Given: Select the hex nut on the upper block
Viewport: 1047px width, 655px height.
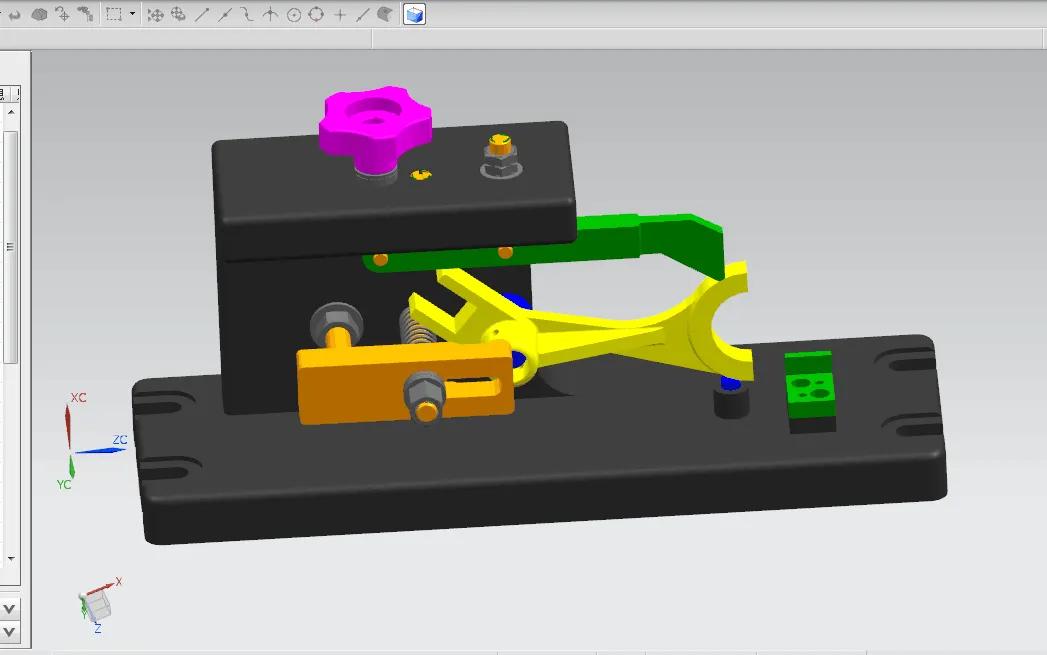Looking at the screenshot, I should [x=501, y=162].
